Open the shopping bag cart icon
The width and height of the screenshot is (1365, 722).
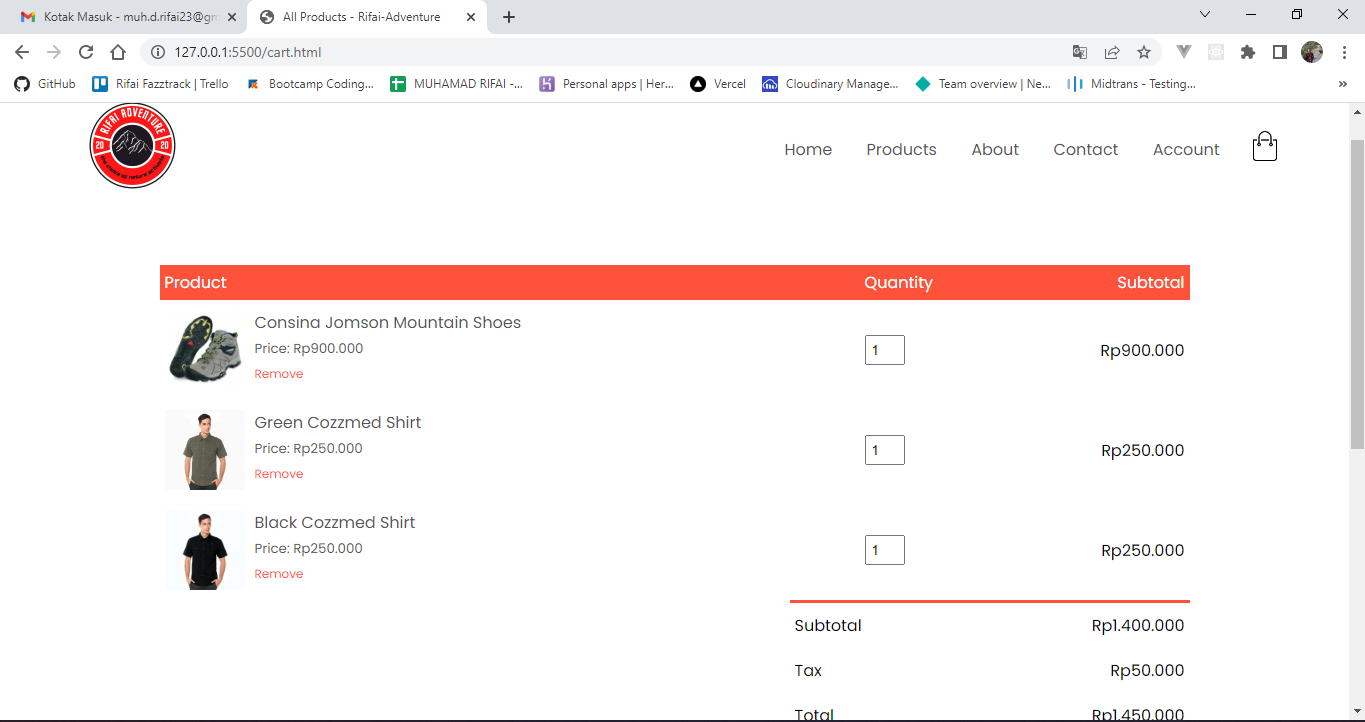click(x=1265, y=146)
